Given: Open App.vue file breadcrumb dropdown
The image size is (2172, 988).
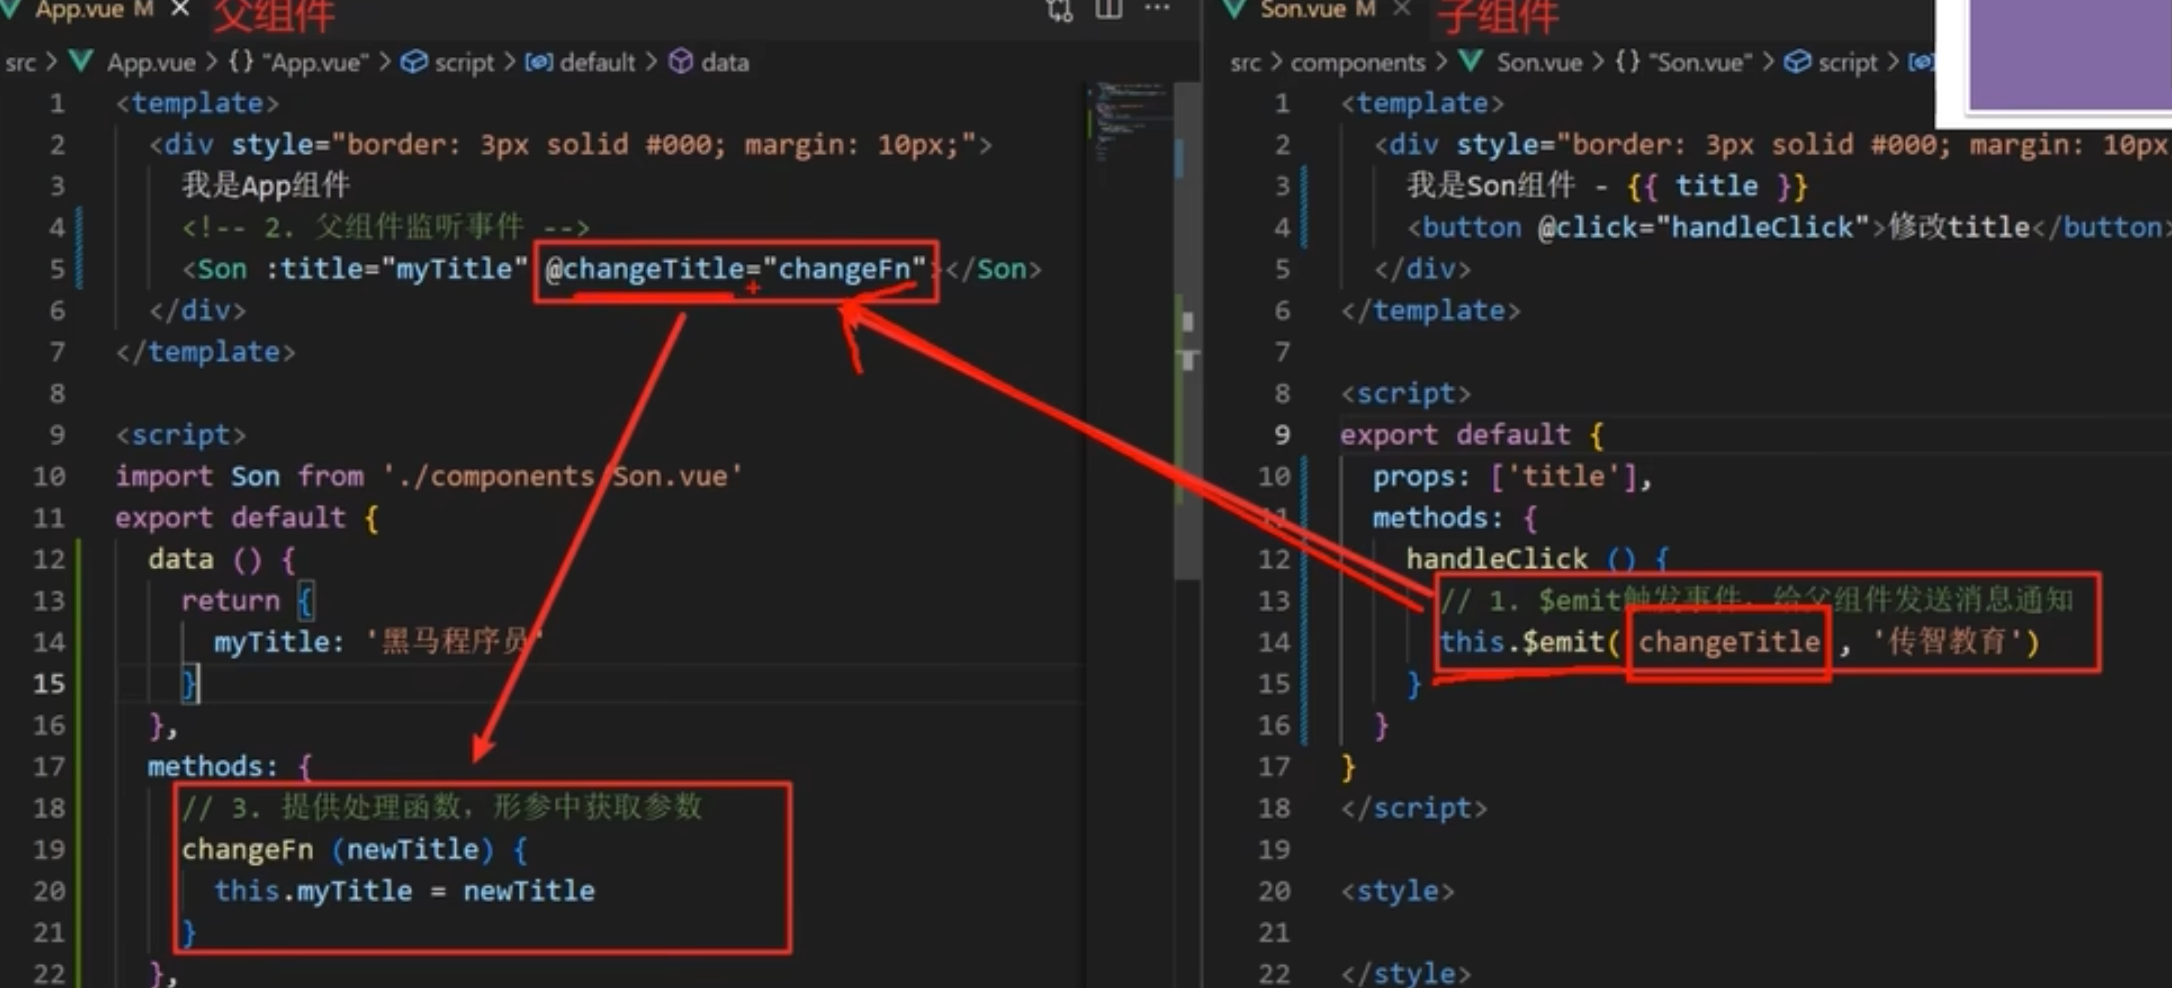Looking at the screenshot, I should 151,62.
